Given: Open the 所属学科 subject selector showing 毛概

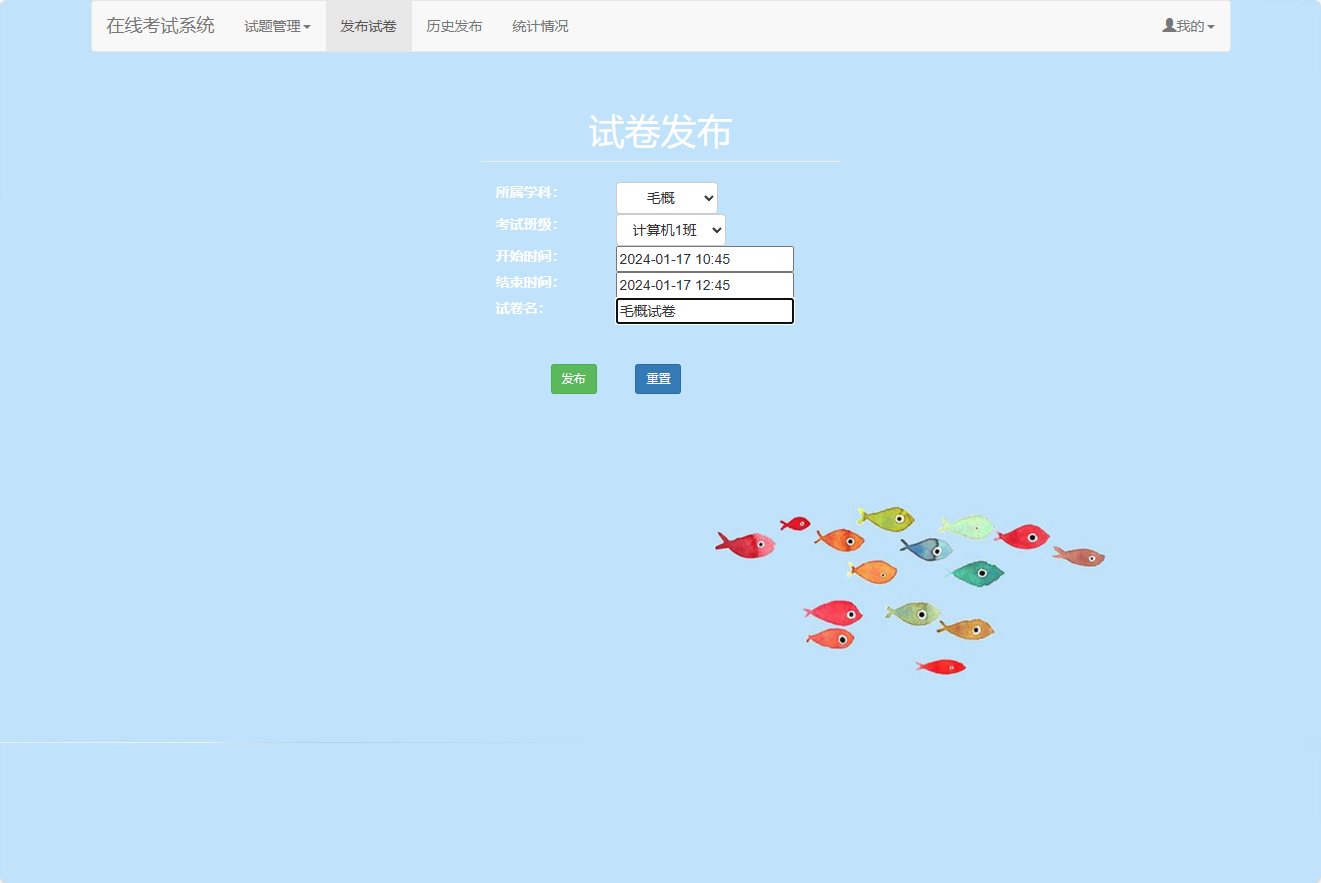Looking at the screenshot, I should [666, 197].
